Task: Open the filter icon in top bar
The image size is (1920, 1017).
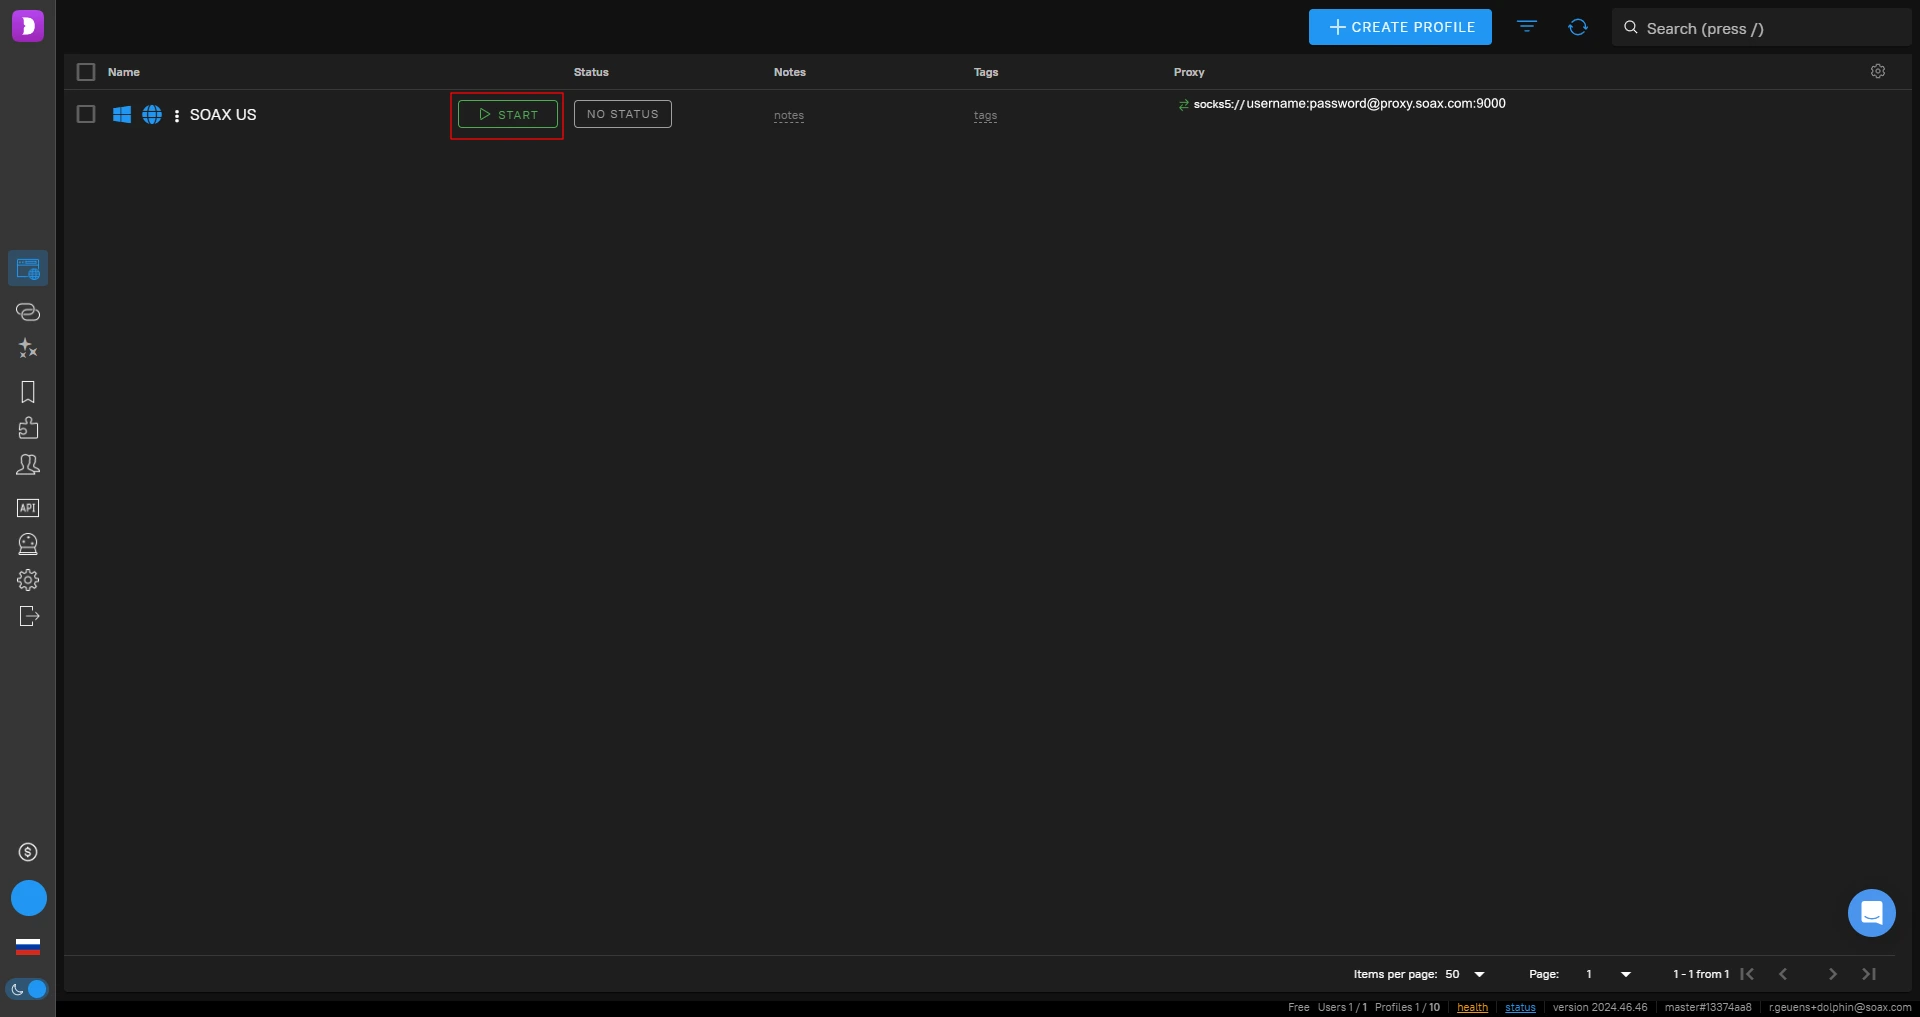Action: click(1527, 27)
